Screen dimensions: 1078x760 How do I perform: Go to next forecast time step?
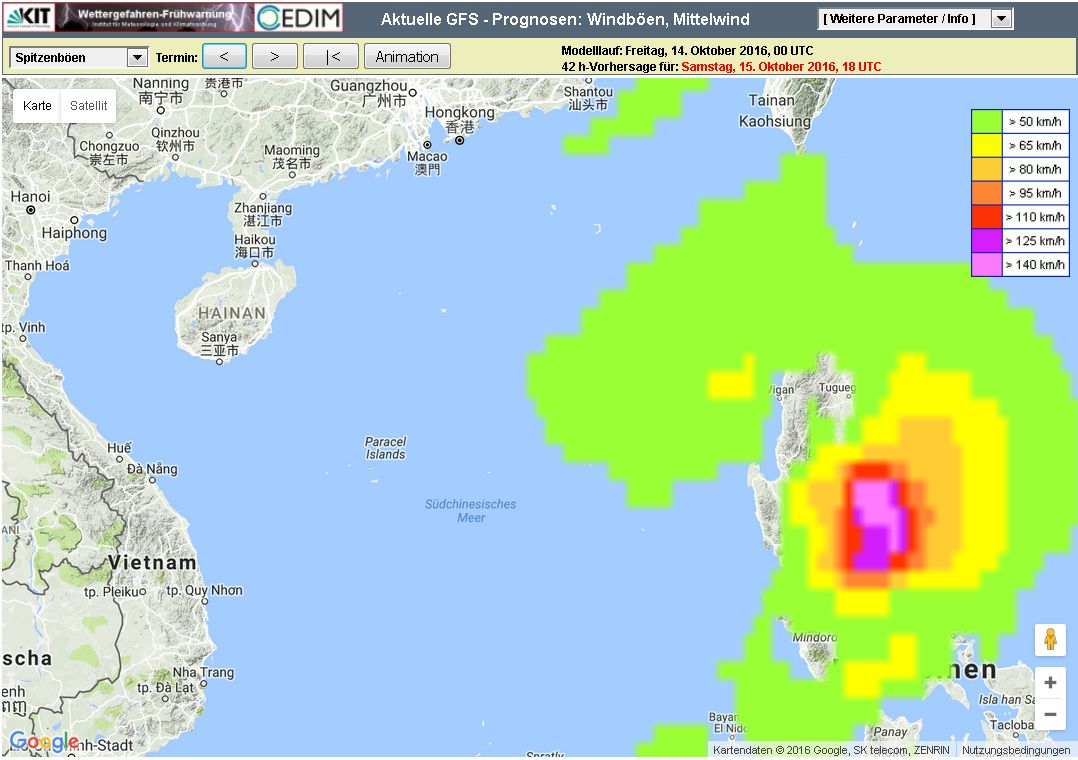point(274,56)
